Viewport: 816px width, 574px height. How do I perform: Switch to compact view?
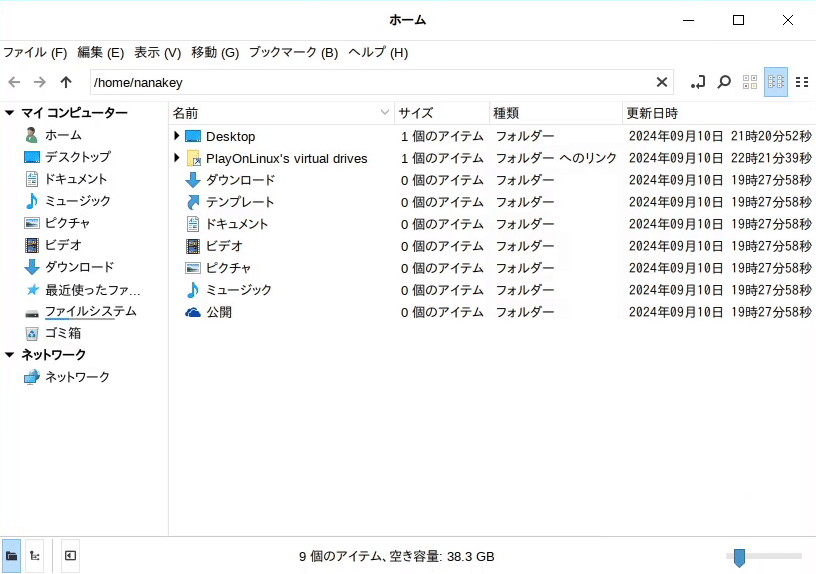click(802, 82)
